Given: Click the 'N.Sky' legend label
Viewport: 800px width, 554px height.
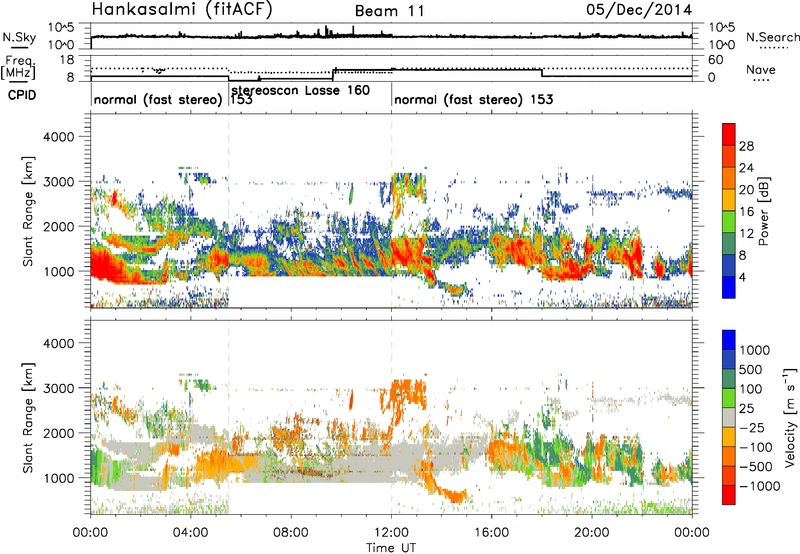Looking at the screenshot, I should [19, 37].
